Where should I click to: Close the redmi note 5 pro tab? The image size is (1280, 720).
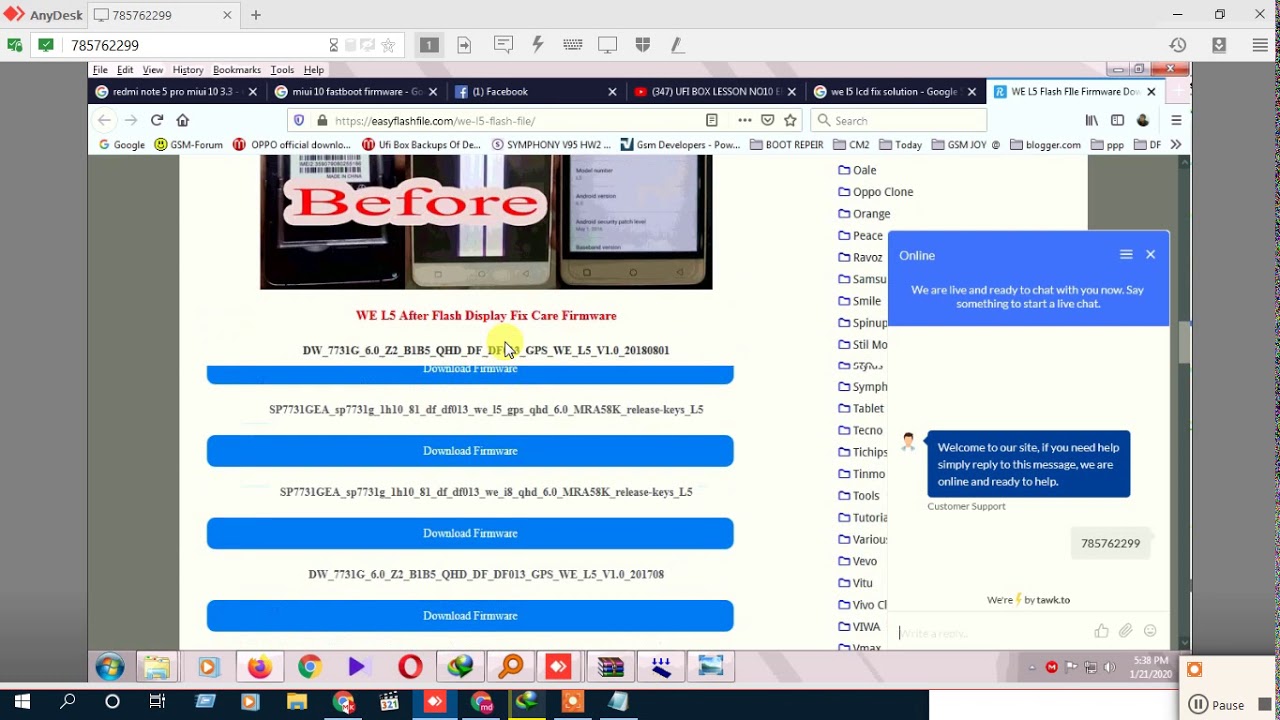(252, 91)
